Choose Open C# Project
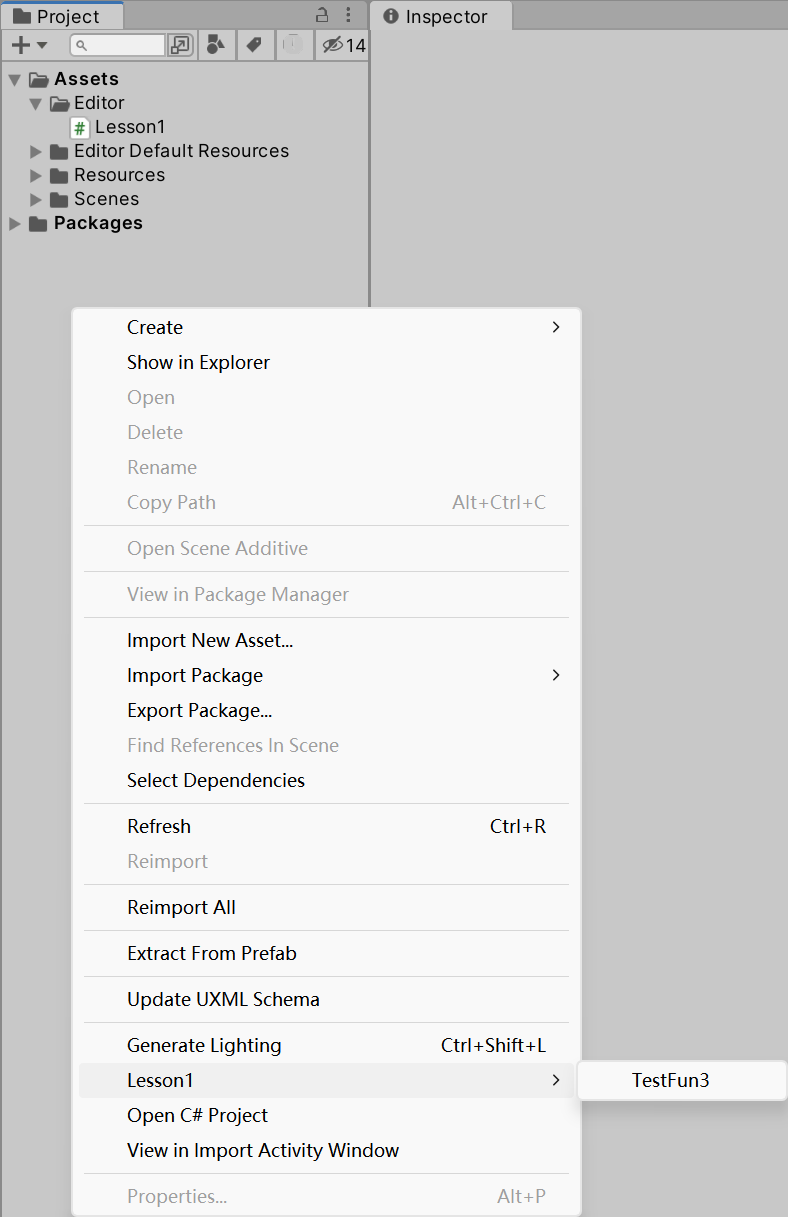 click(x=326, y=1115)
